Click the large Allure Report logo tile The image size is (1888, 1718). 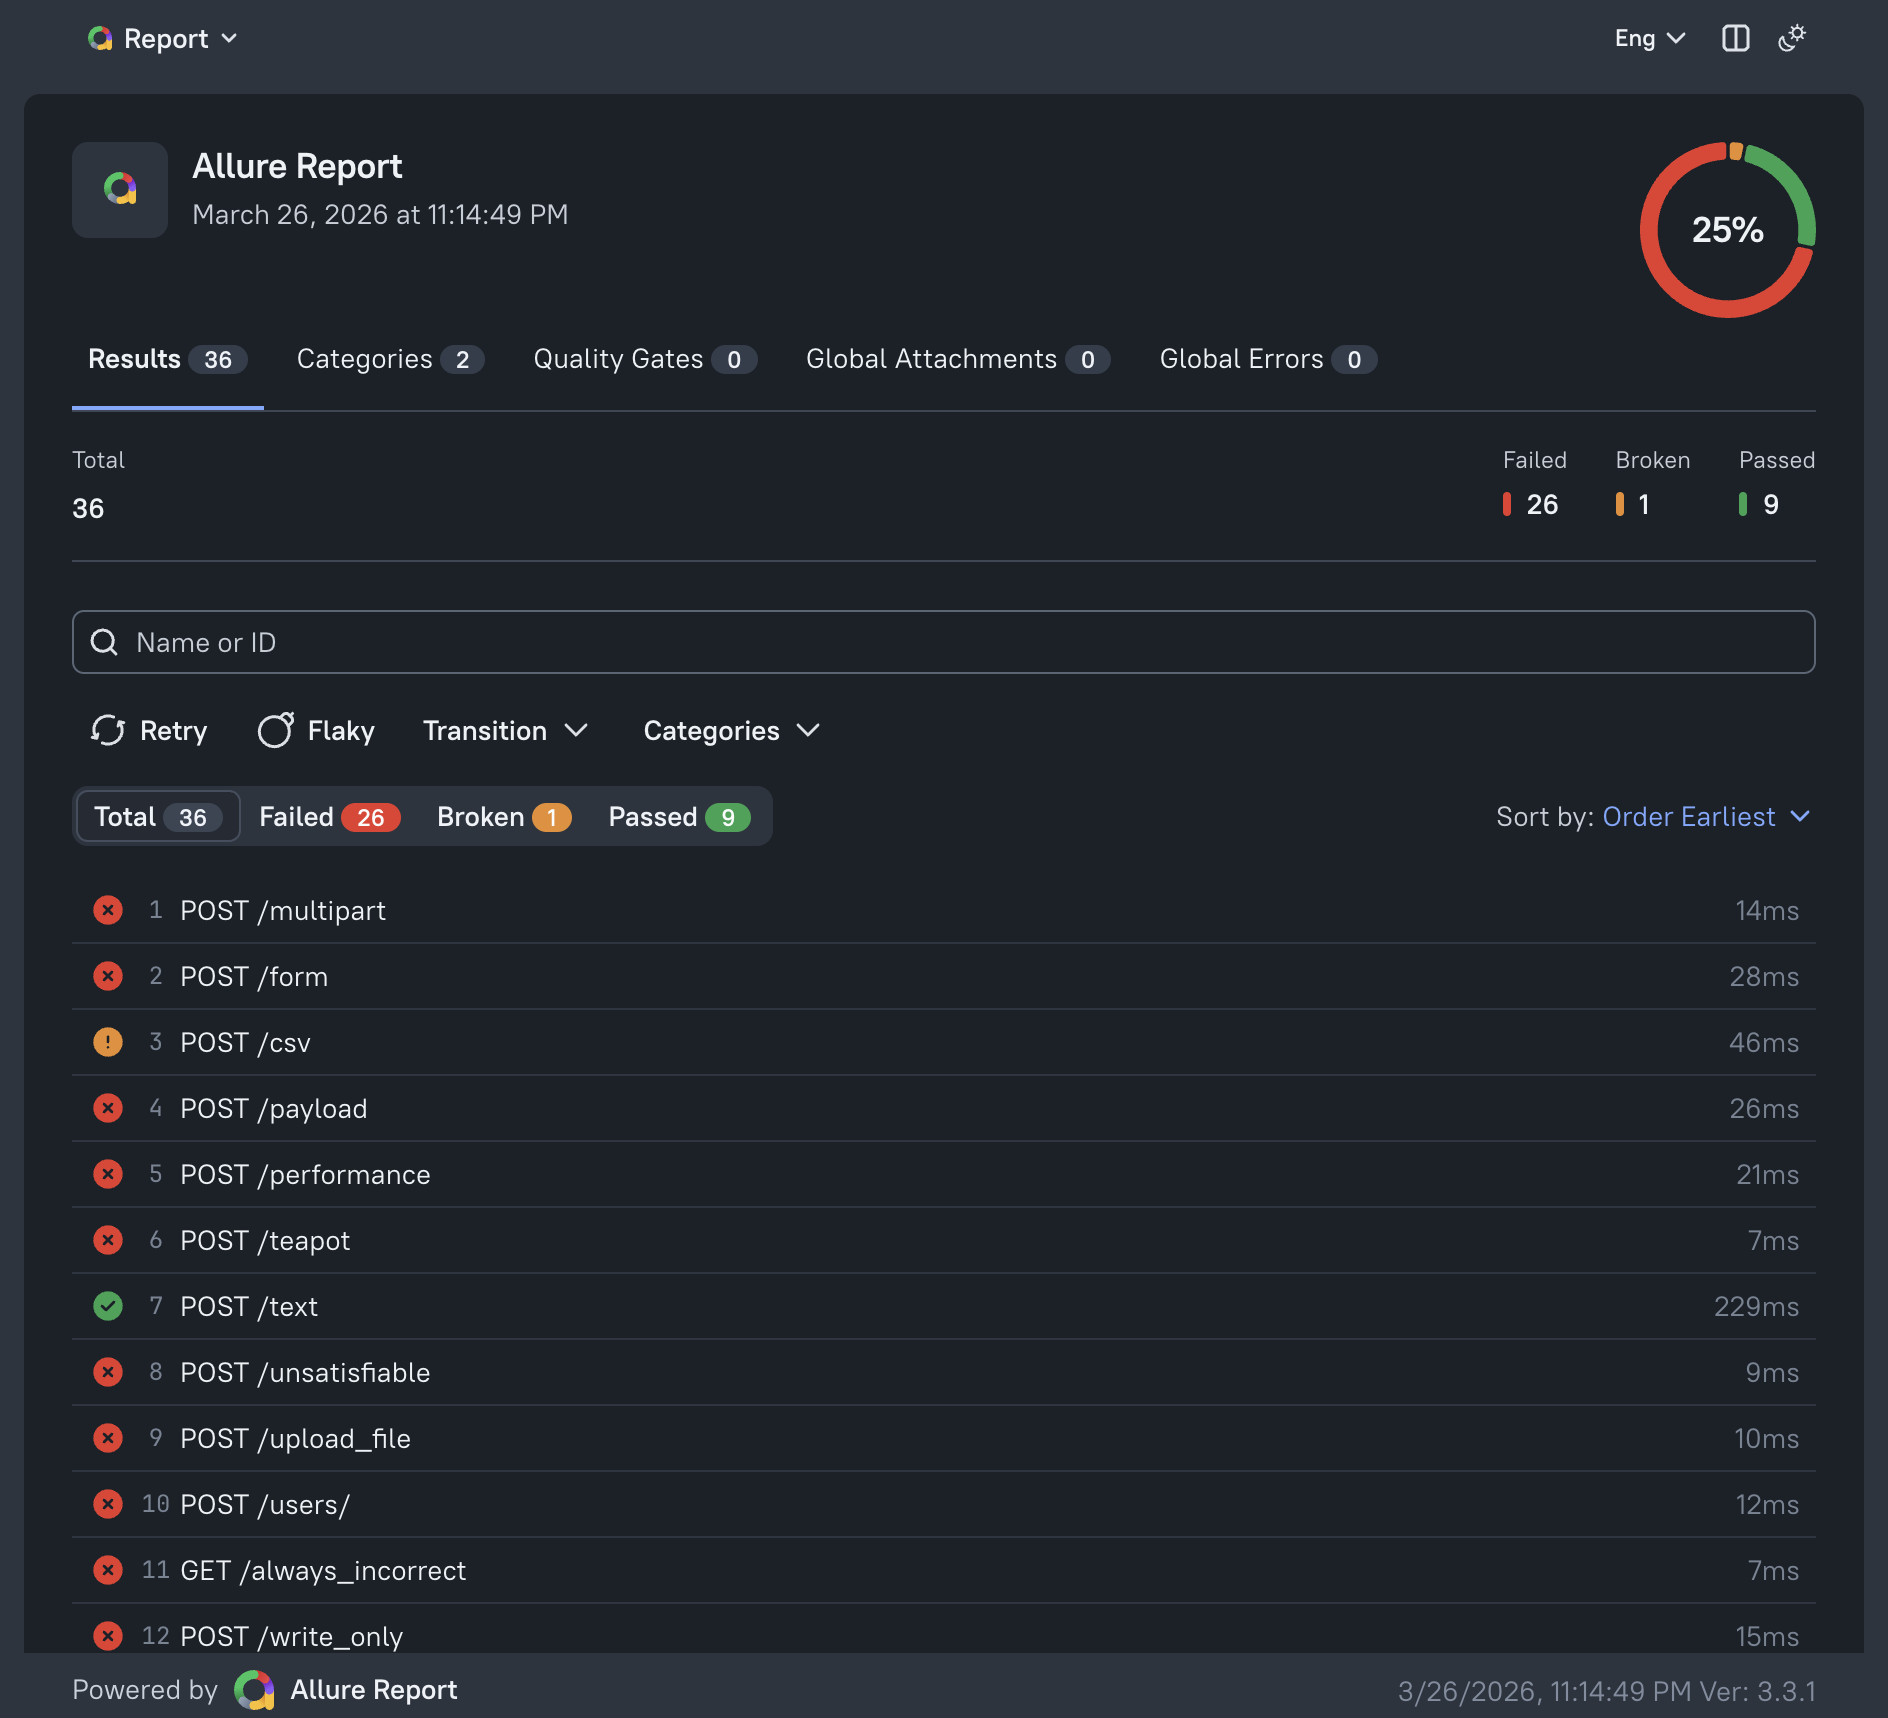(x=120, y=189)
